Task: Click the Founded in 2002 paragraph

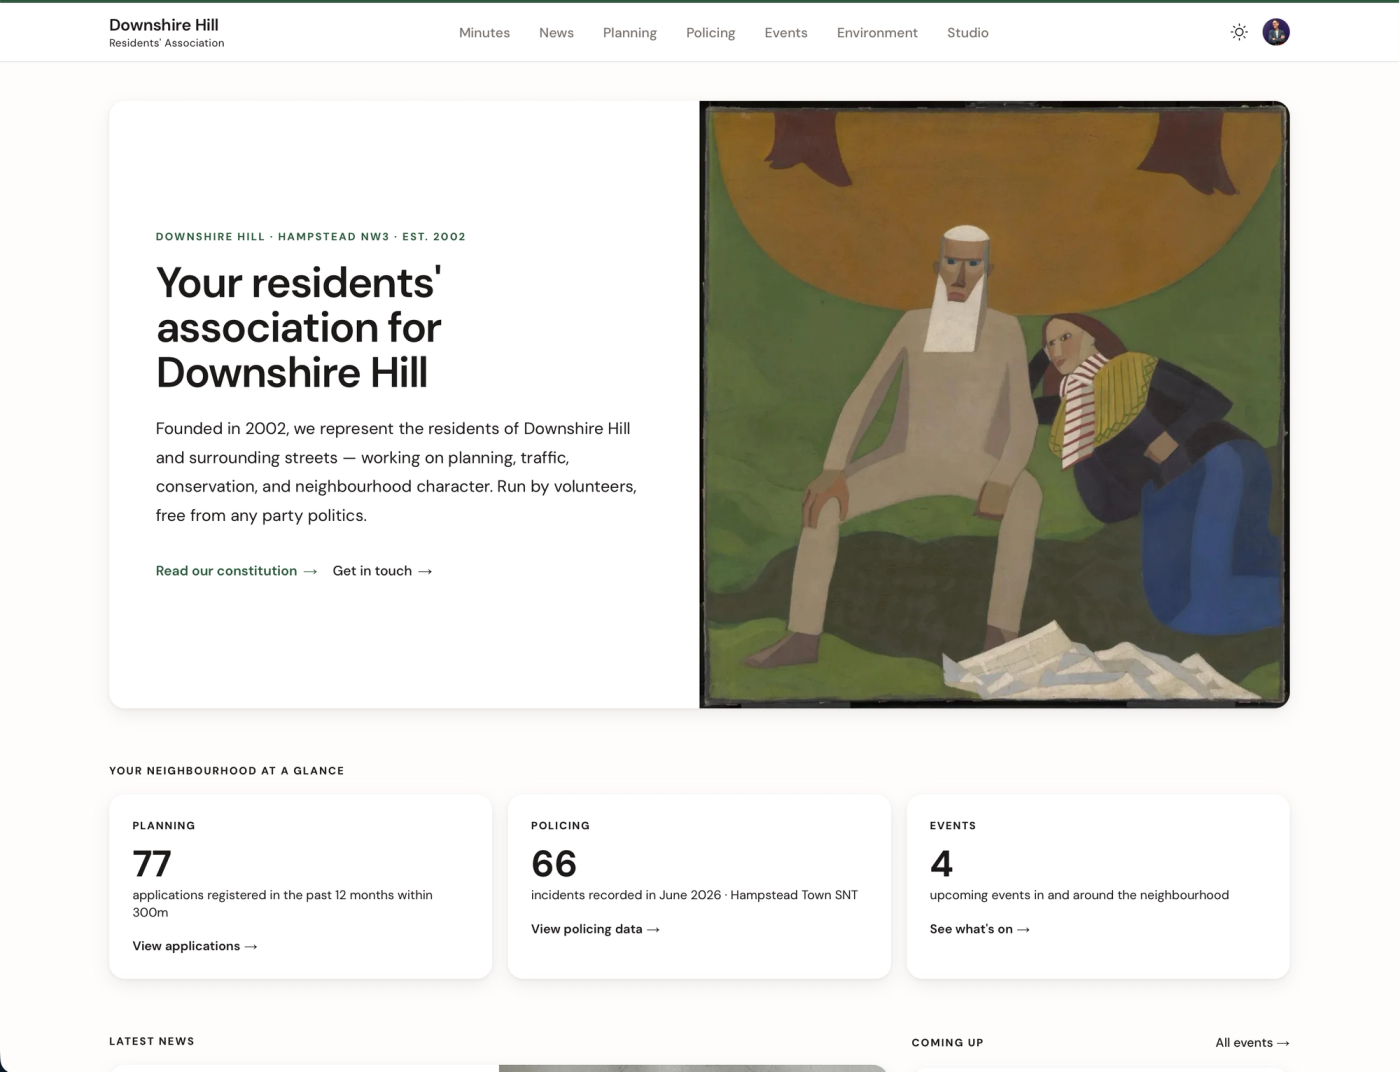Action: tap(396, 472)
